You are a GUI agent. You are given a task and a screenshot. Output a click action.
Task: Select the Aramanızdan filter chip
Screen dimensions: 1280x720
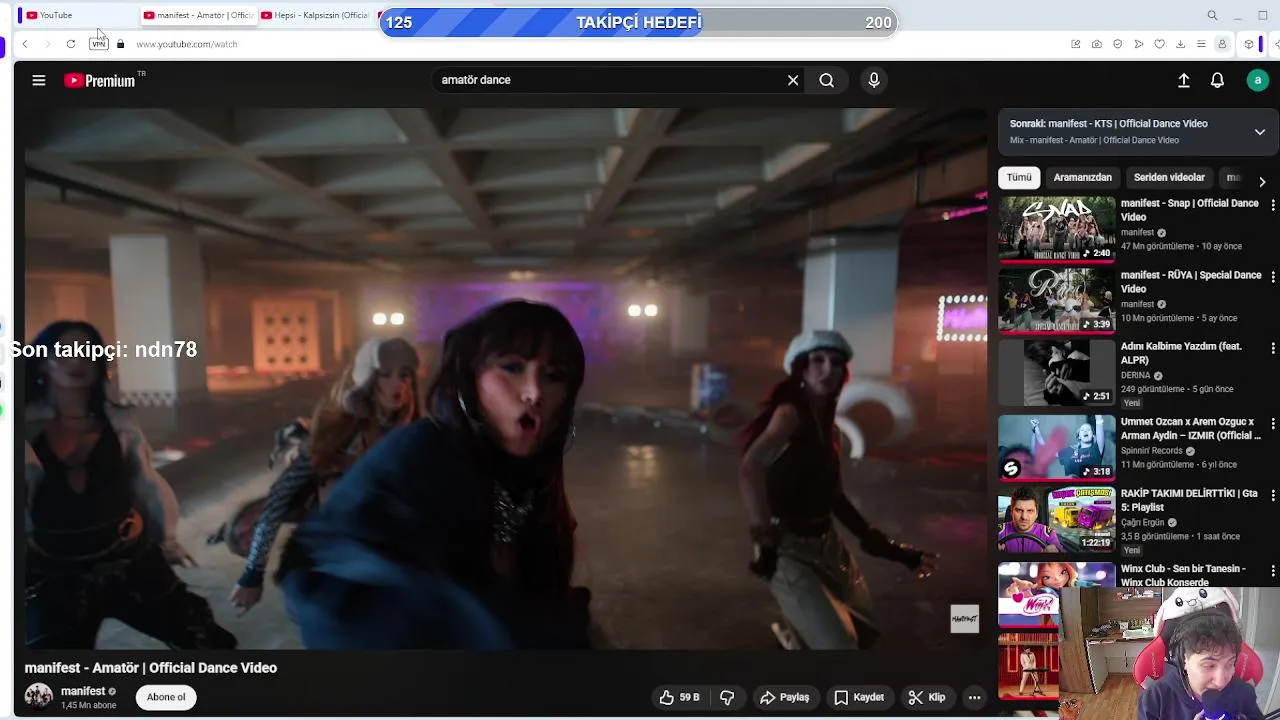(1082, 177)
